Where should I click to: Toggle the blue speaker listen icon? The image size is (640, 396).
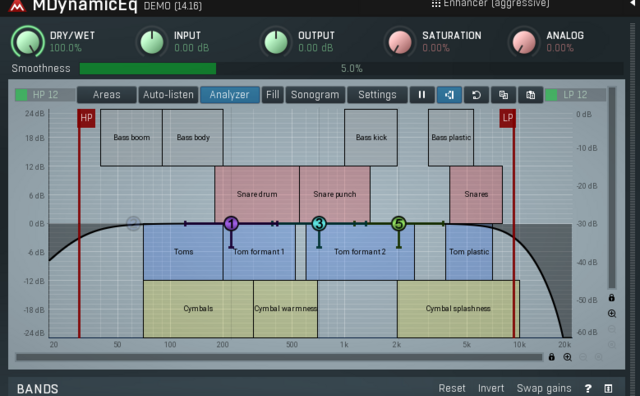(x=449, y=95)
